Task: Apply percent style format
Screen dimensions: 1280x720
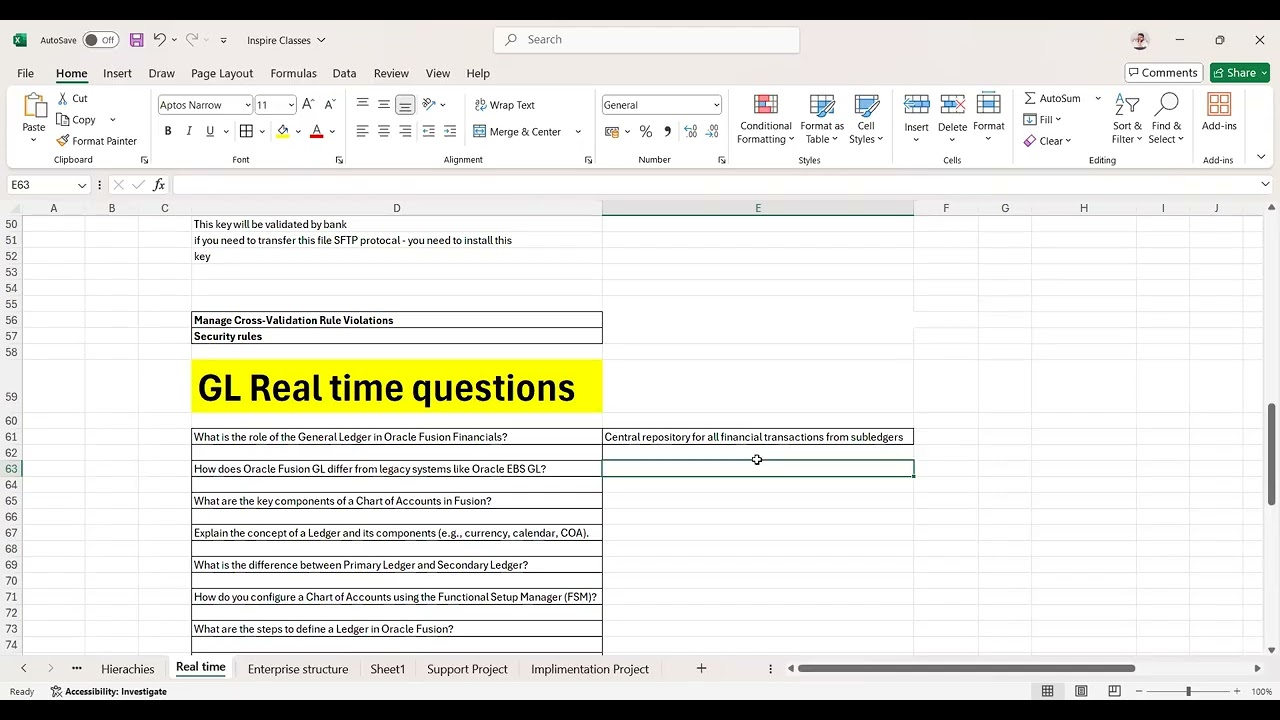Action: tap(646, 131)
